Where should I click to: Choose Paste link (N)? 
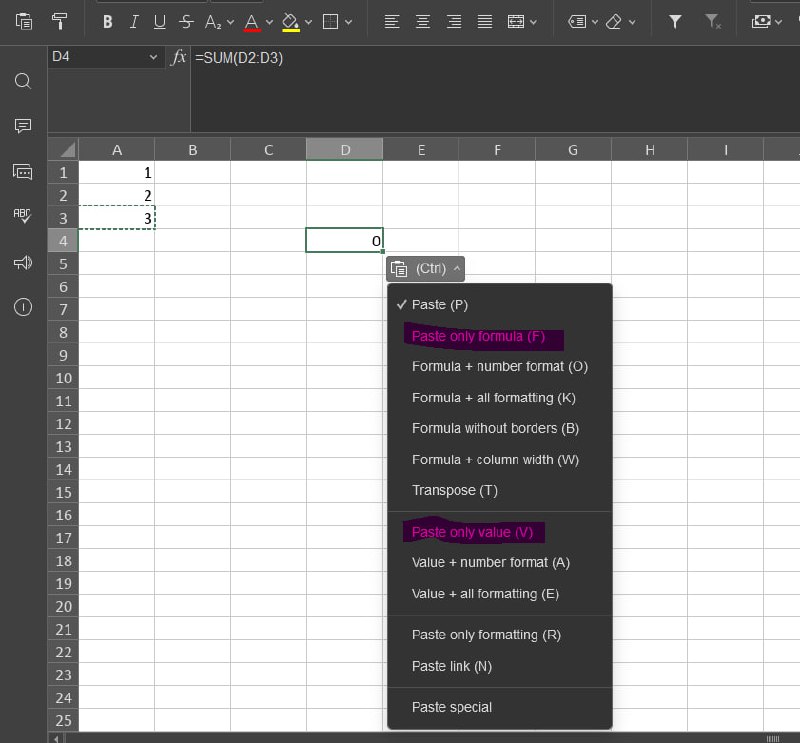499,666
